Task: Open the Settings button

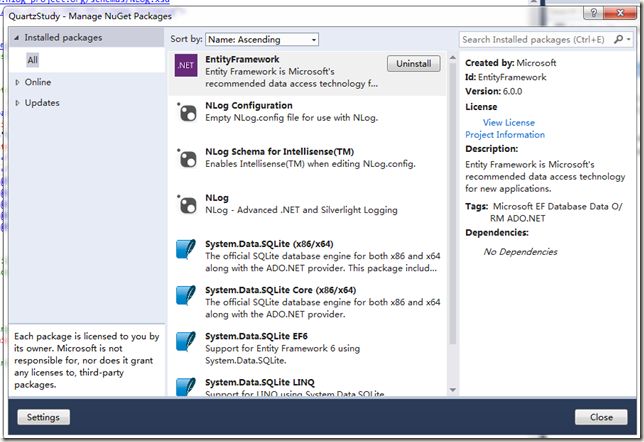Action: click(x=44, y=417)
